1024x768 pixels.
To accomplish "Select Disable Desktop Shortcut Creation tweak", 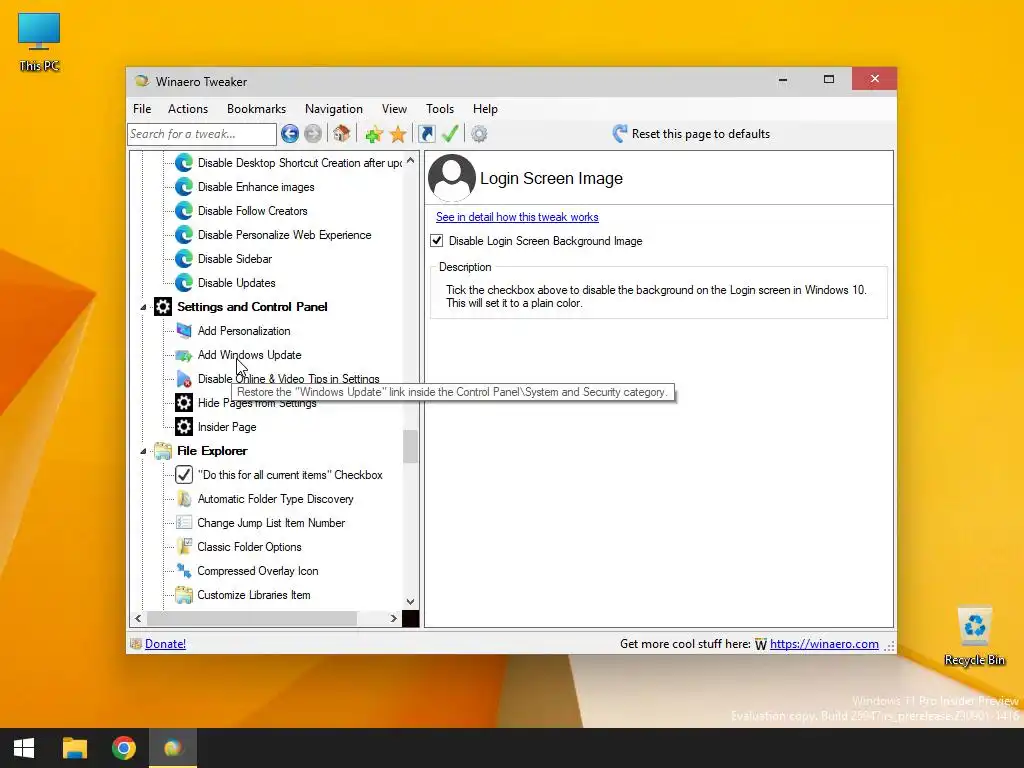I will (300, 163).
